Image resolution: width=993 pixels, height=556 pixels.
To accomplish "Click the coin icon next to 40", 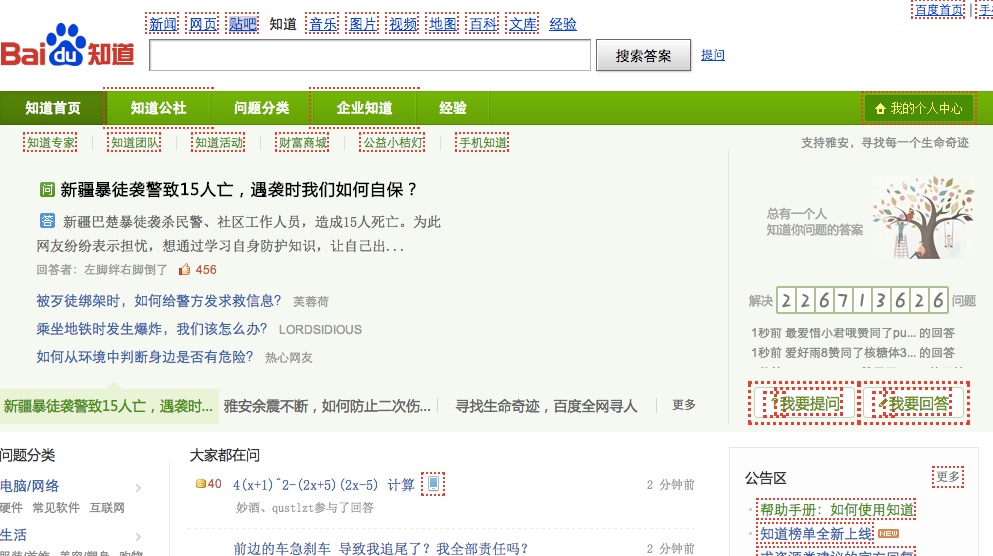I will pos(201,484).
